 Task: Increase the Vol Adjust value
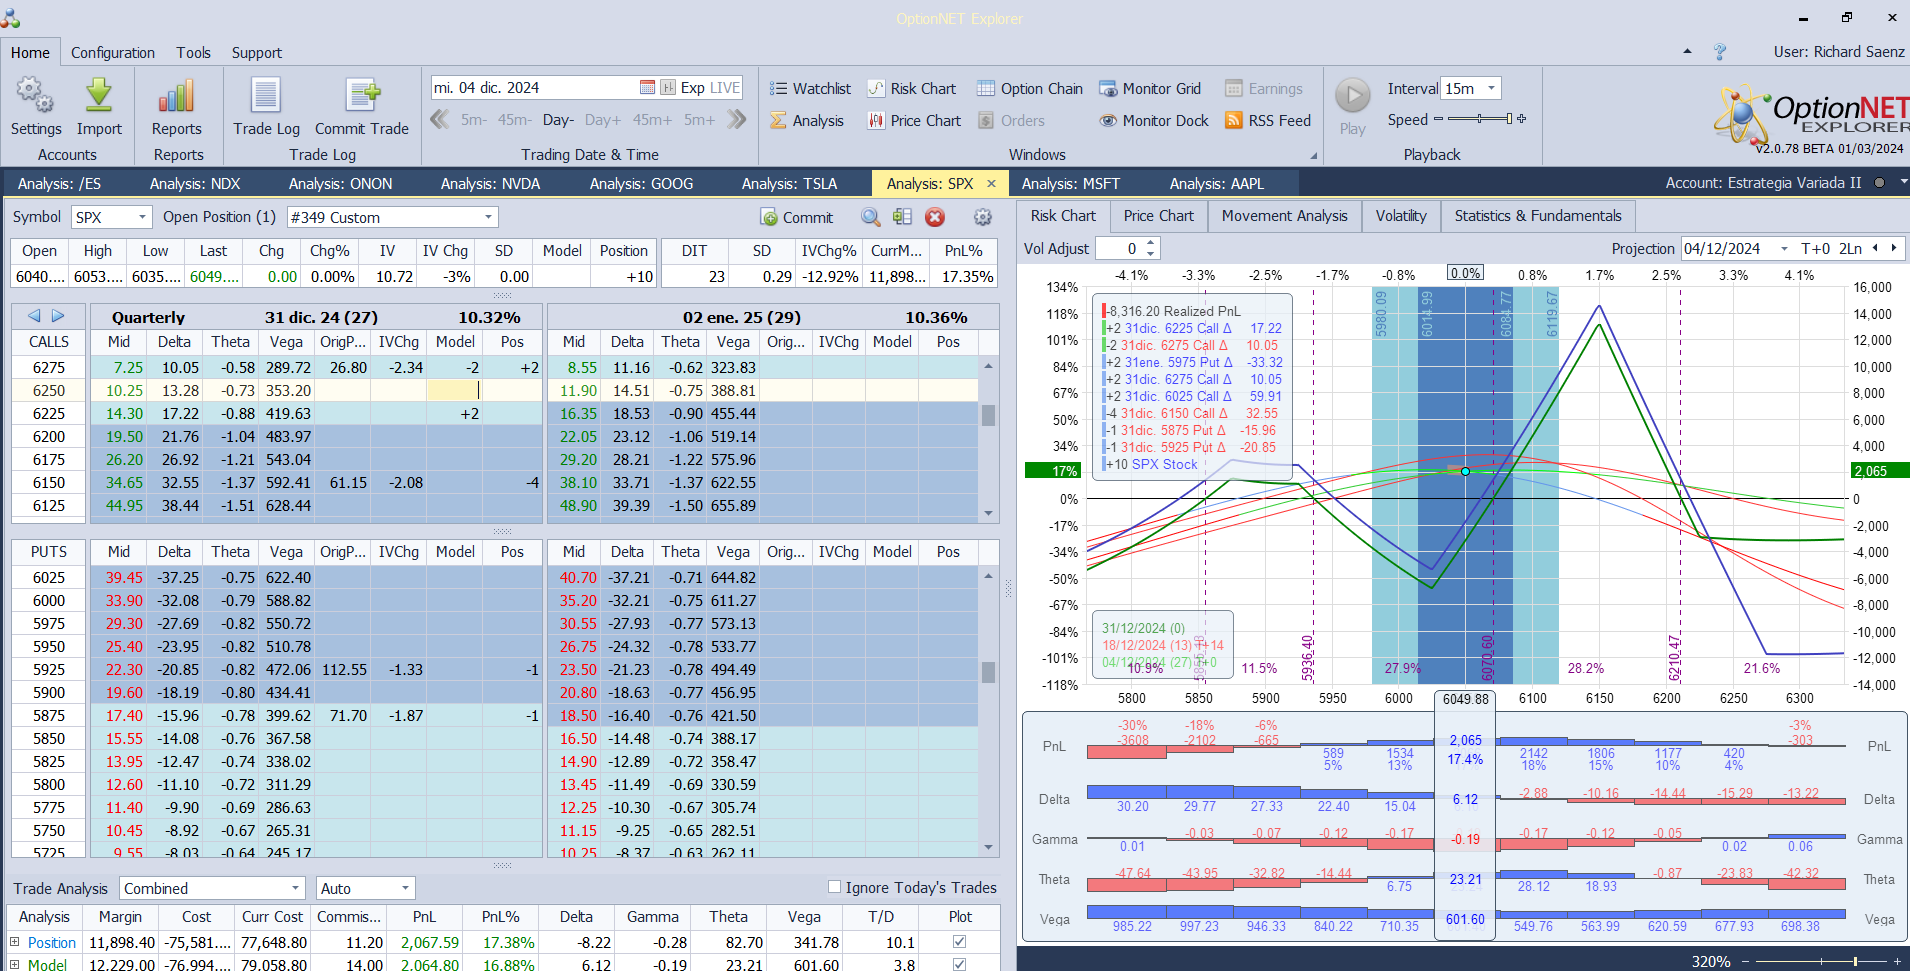pyautogui.click(x=1151, y=243)
